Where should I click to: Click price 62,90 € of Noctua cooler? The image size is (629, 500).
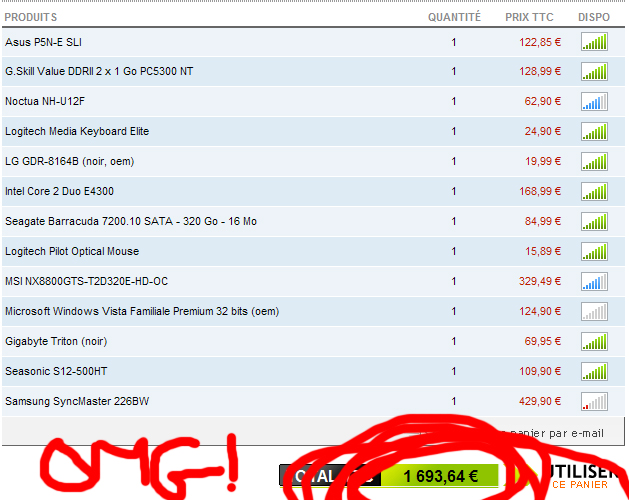[543, 101]
